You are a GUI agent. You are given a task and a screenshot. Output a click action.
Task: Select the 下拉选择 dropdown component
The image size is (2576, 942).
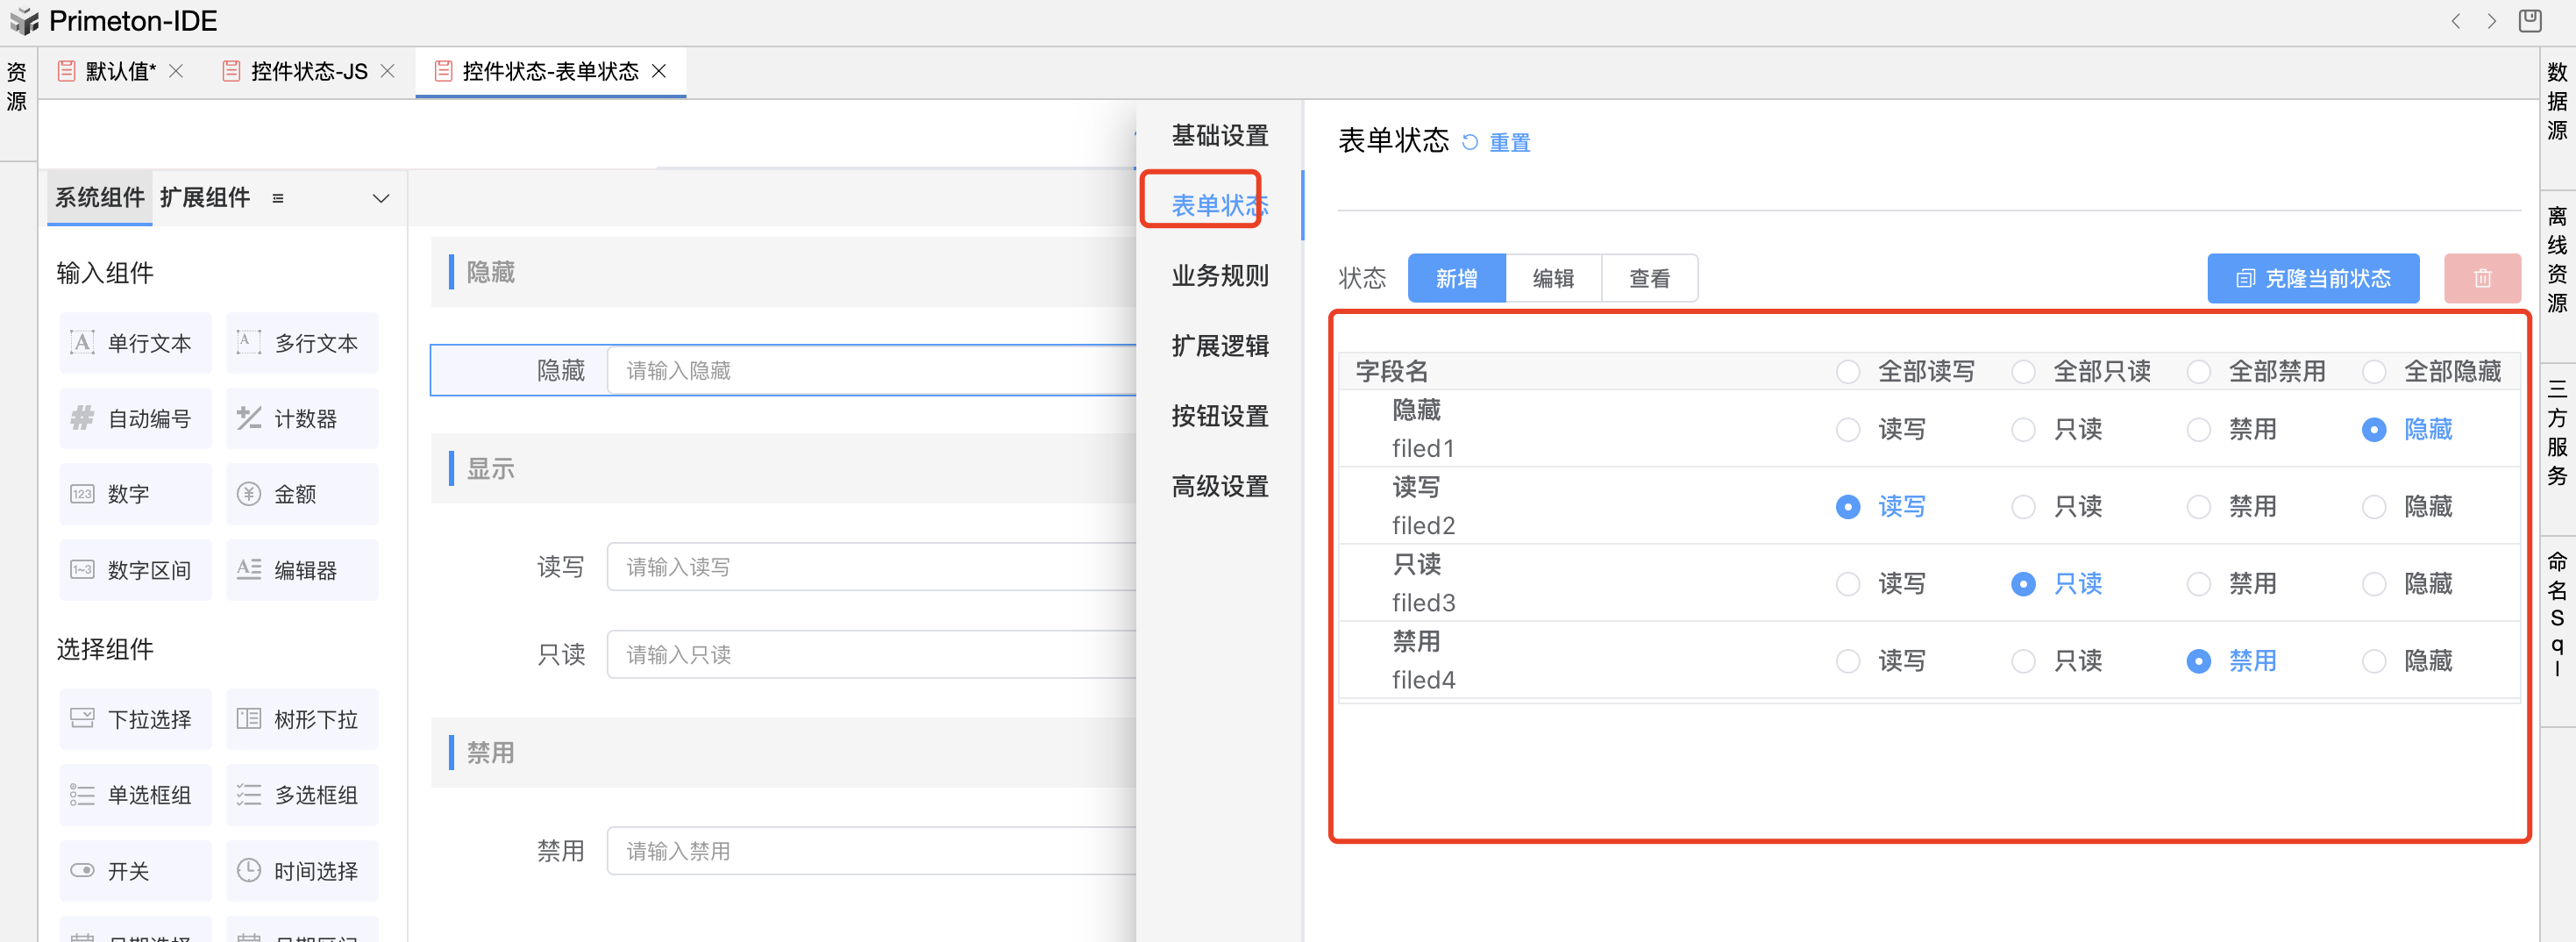[135, 719]
